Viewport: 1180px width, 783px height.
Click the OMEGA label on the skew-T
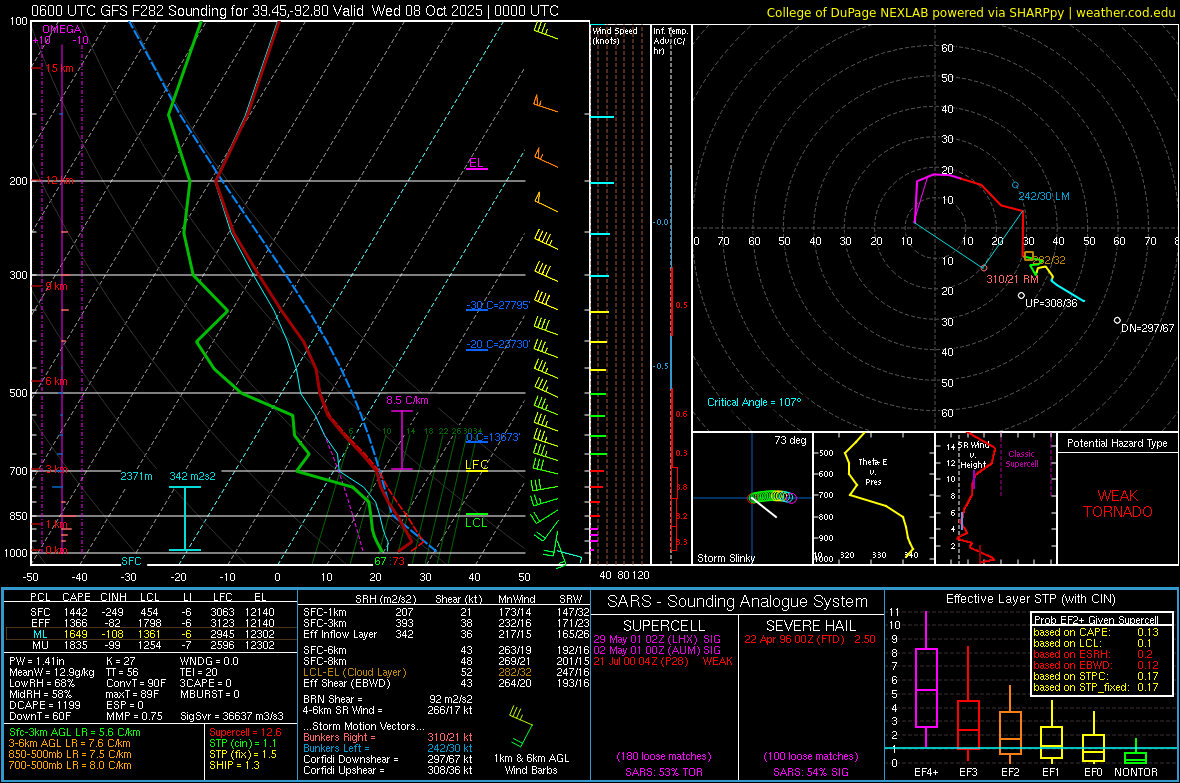[62, 29]
